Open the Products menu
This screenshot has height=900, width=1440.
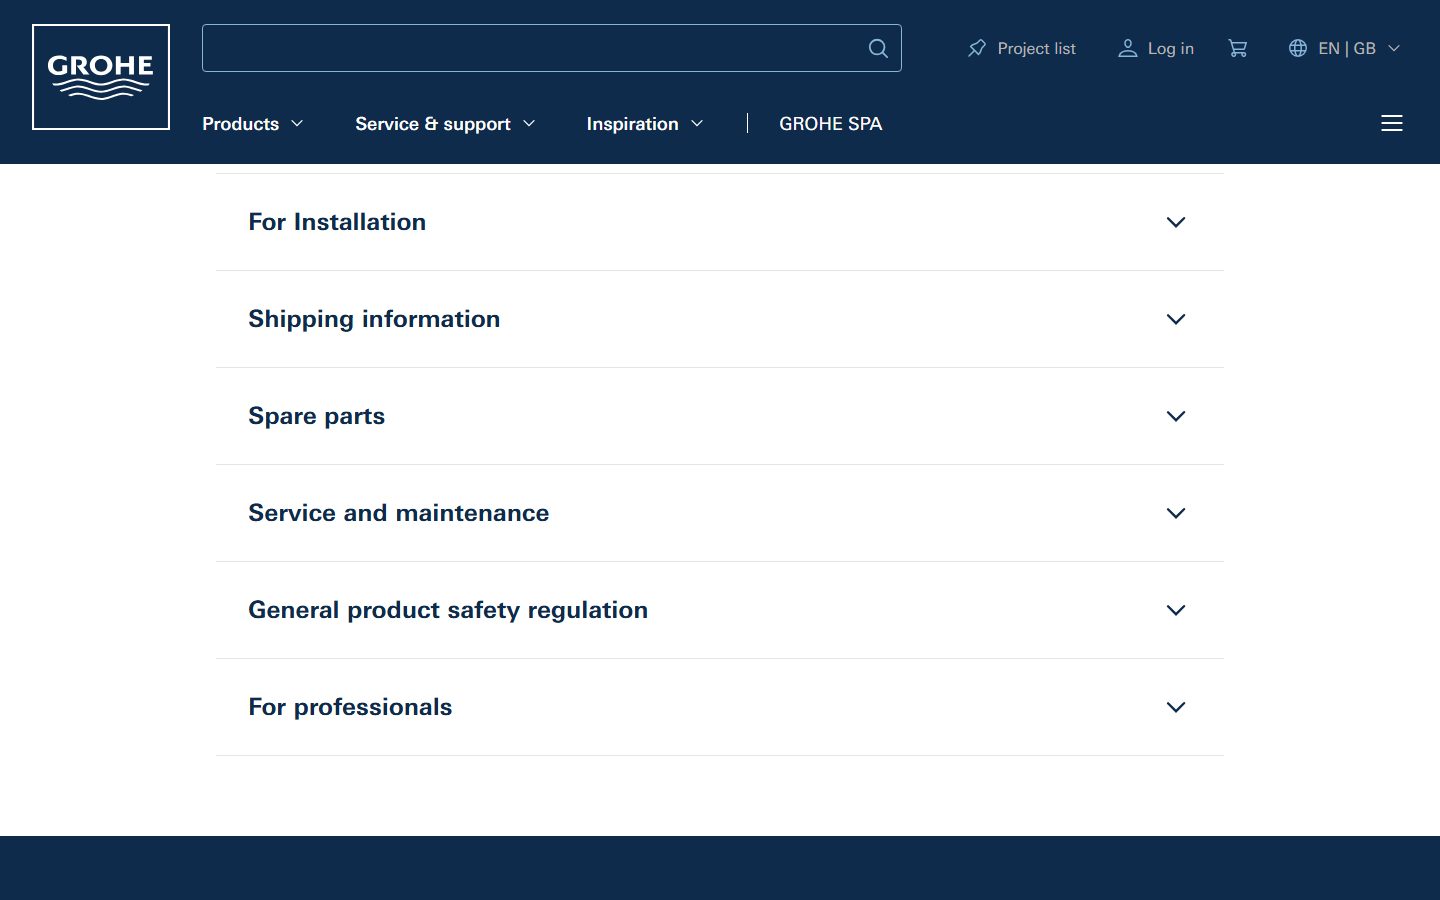pyautogui.click(x=253, y=124)
